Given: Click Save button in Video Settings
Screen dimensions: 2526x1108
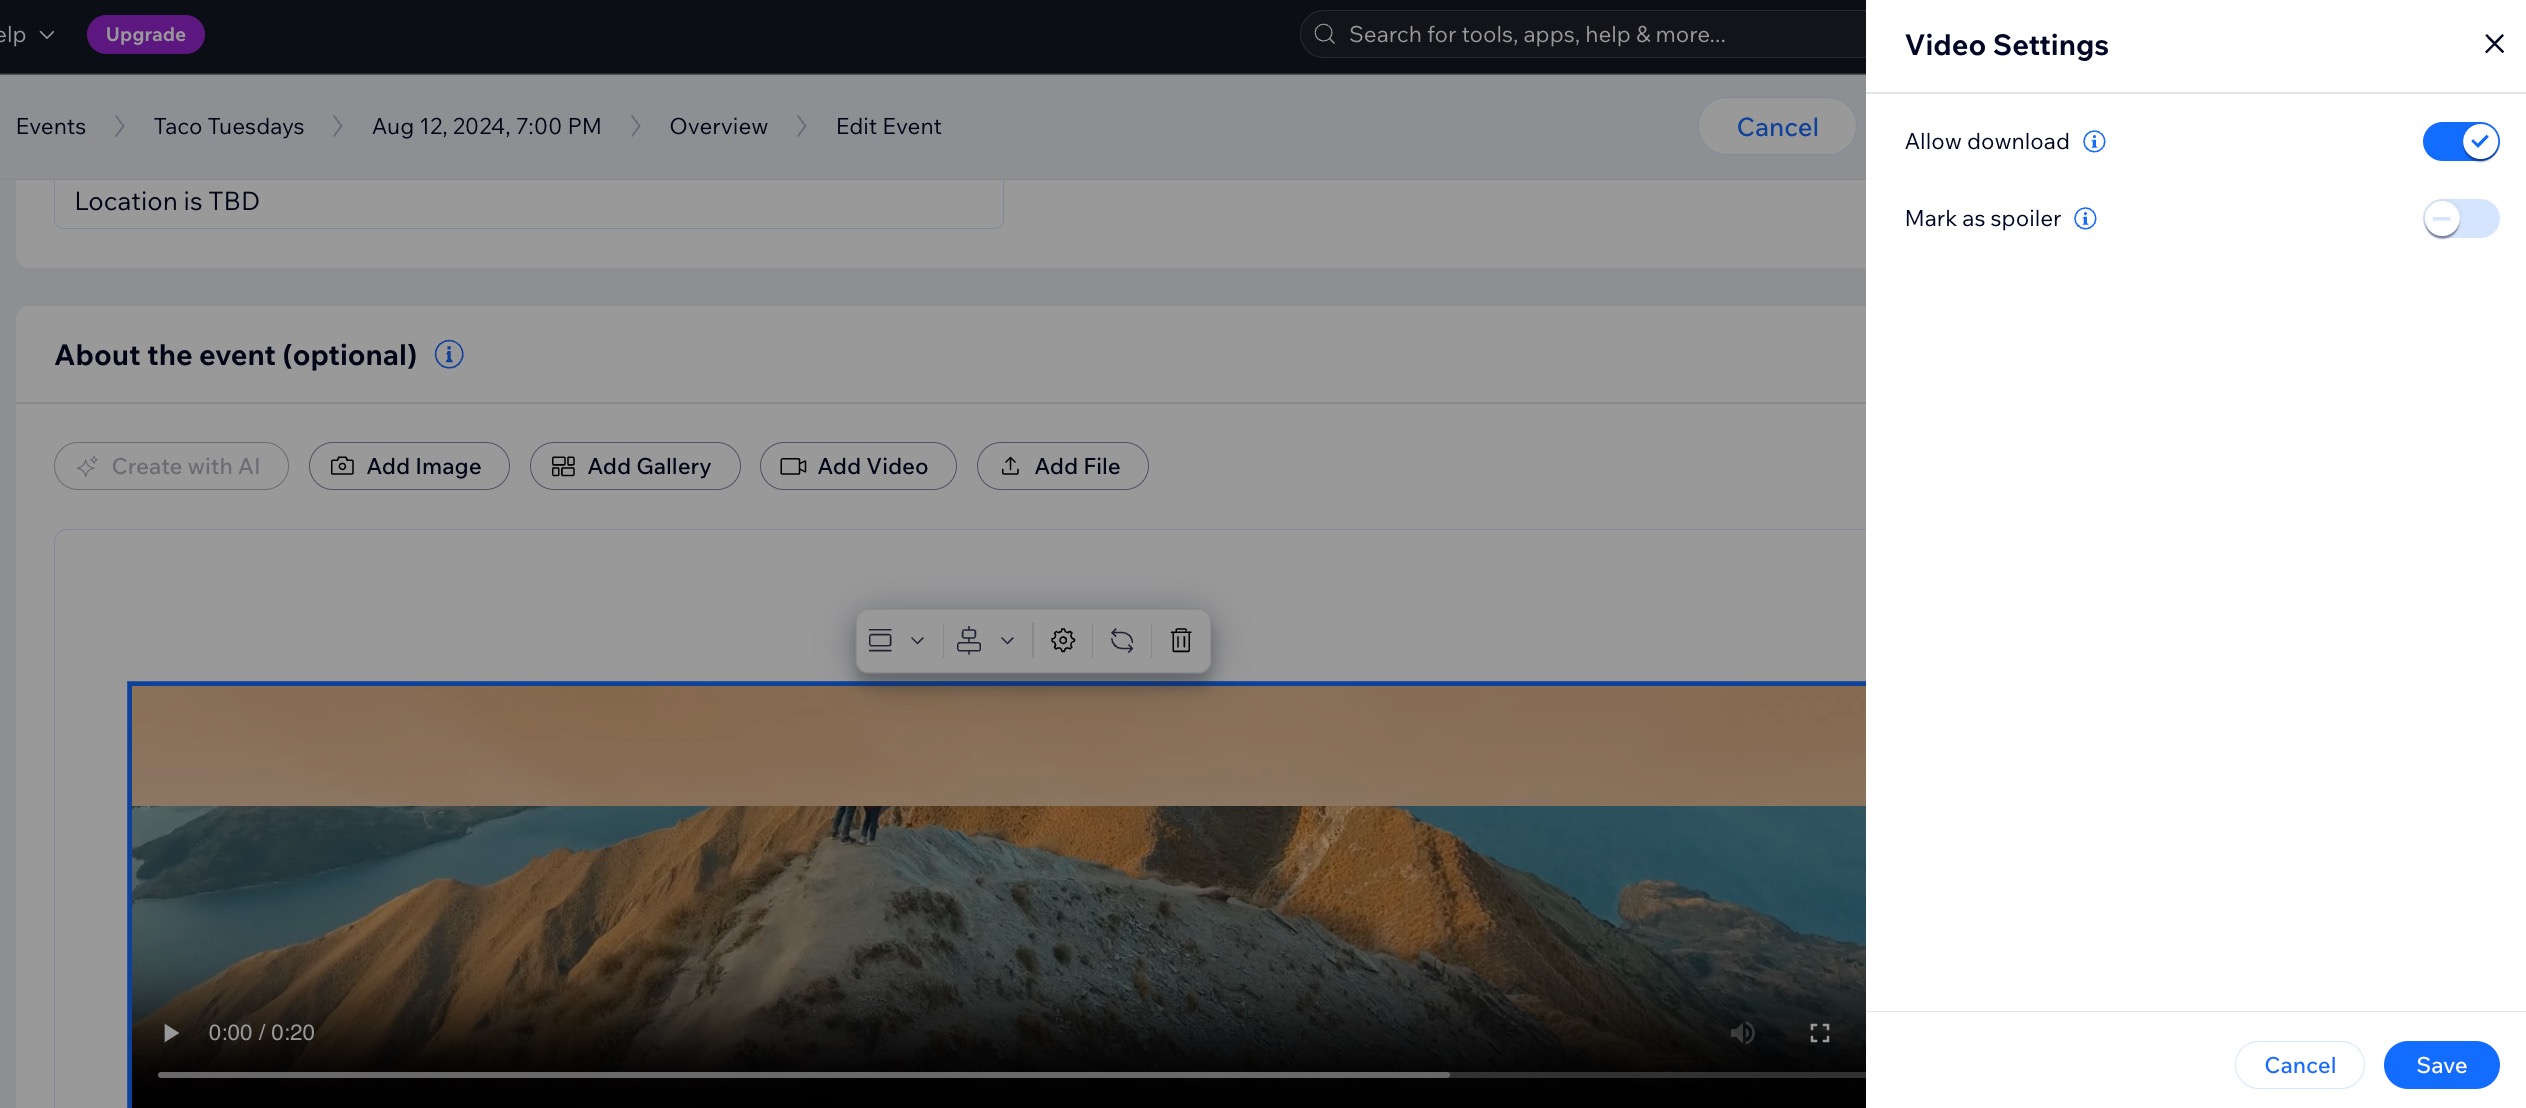Looking at the screenshot, I should point(2442,1065).
